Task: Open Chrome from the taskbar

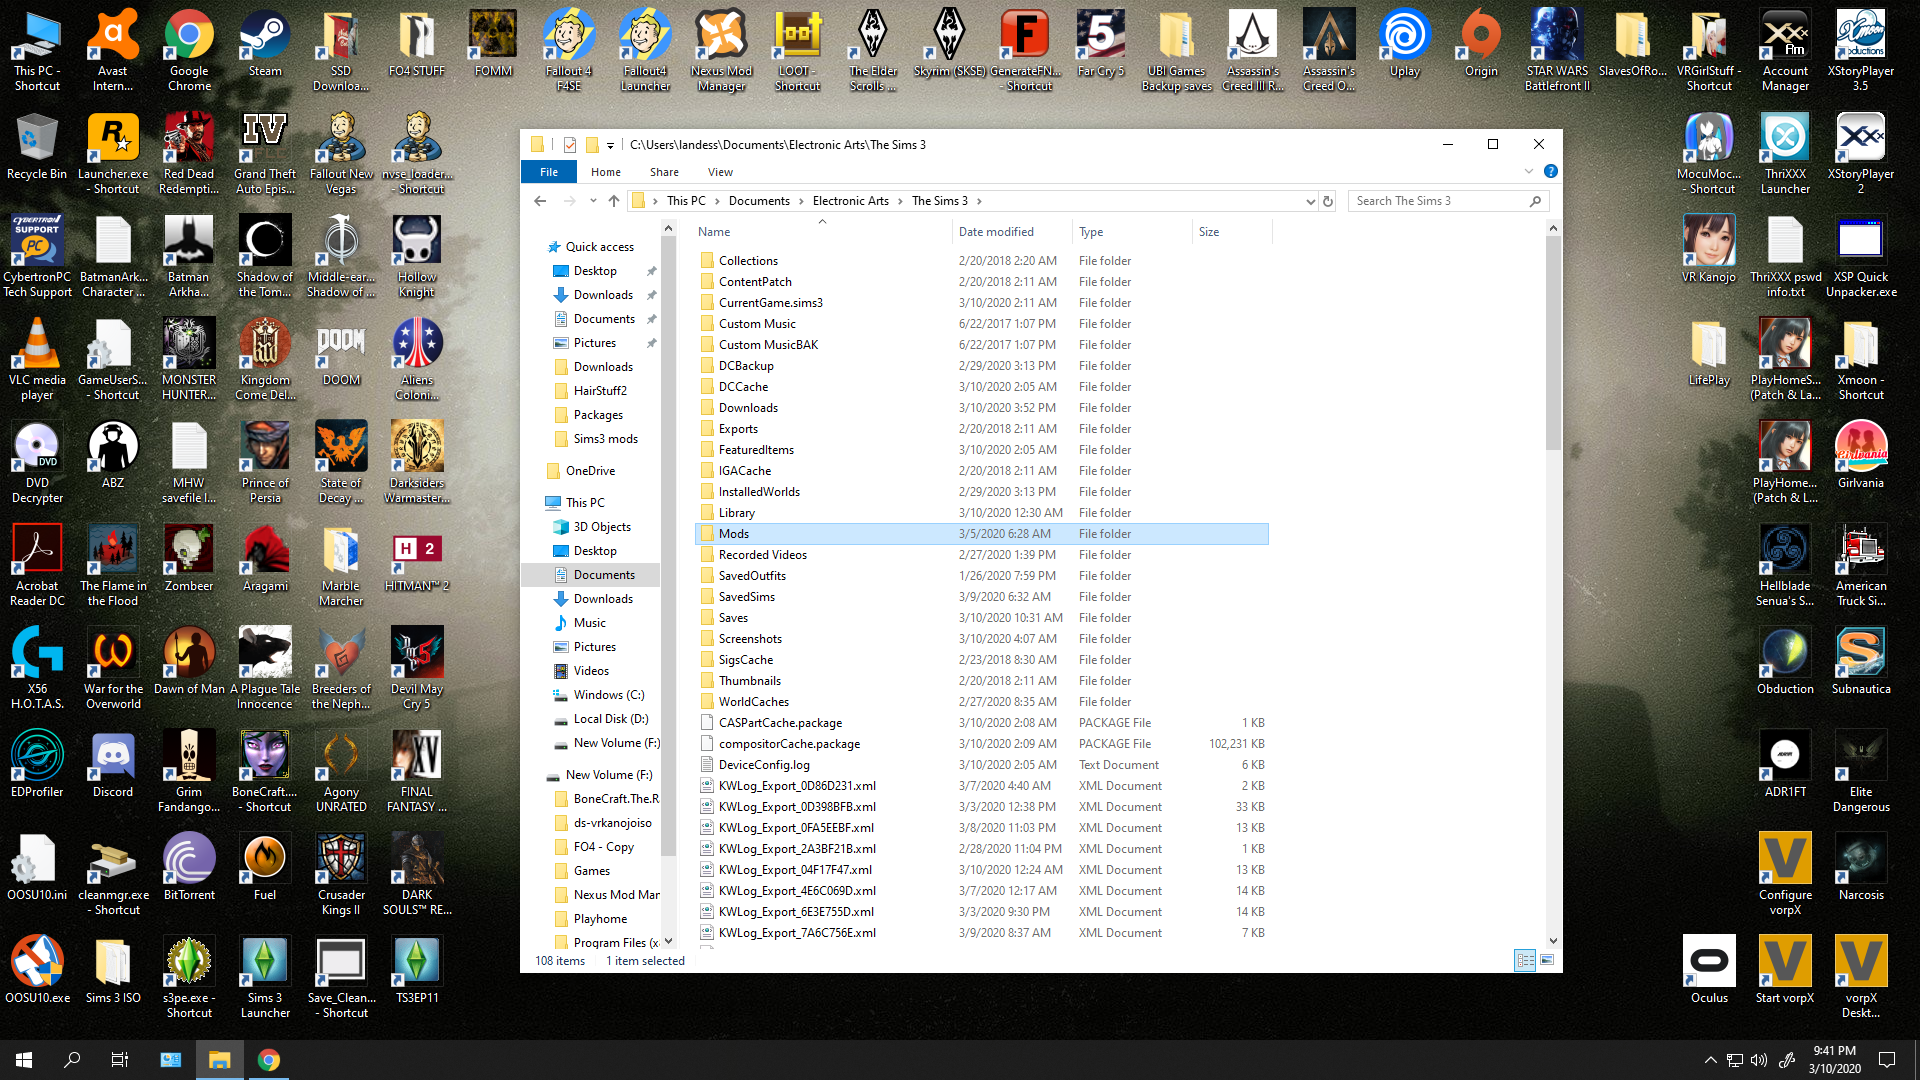Action: coord(268,1060)
